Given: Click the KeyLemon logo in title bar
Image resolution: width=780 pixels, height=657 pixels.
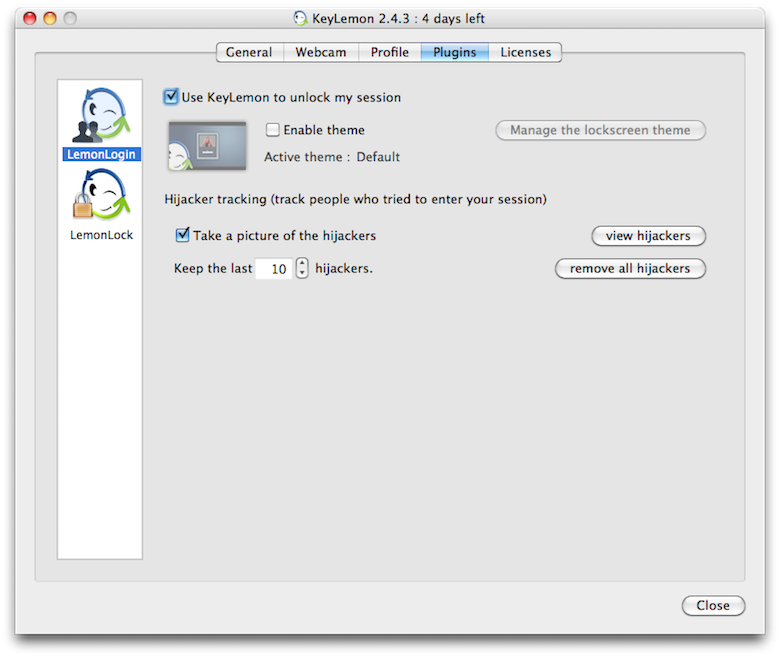Looking at the screenshot, I should pos(300,19).
